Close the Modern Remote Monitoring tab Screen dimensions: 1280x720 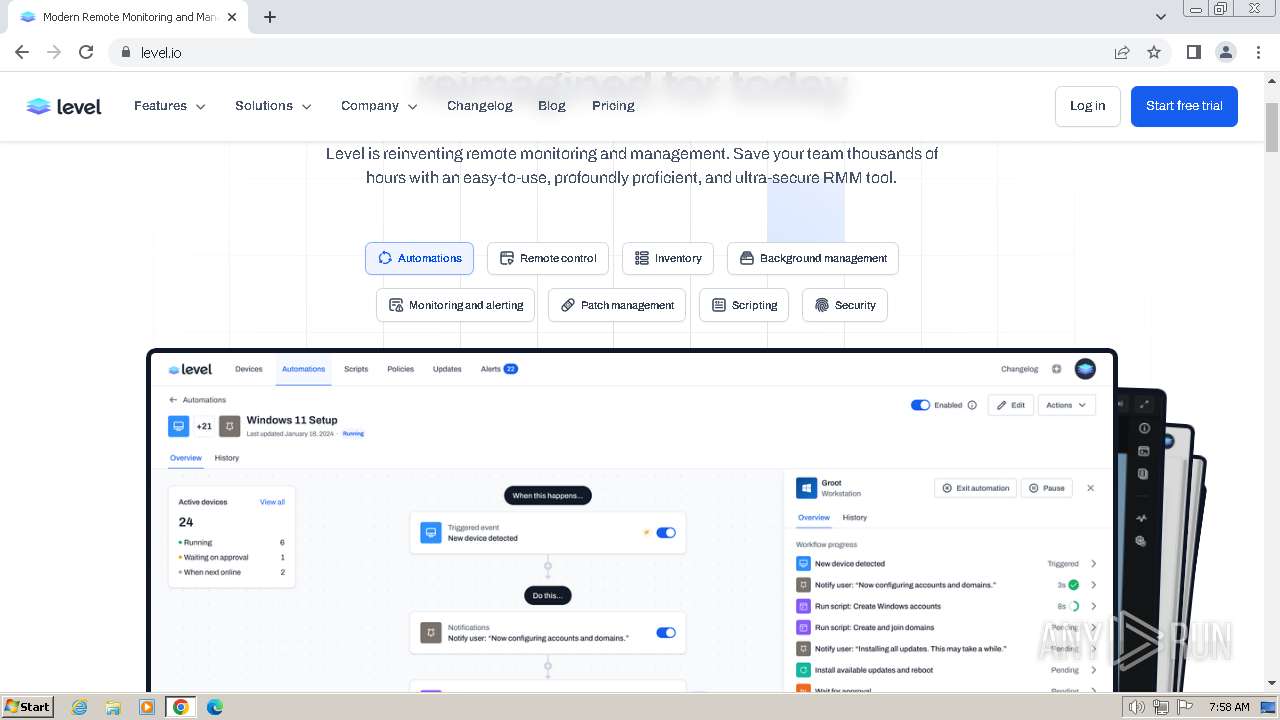(x=232, y=17)
